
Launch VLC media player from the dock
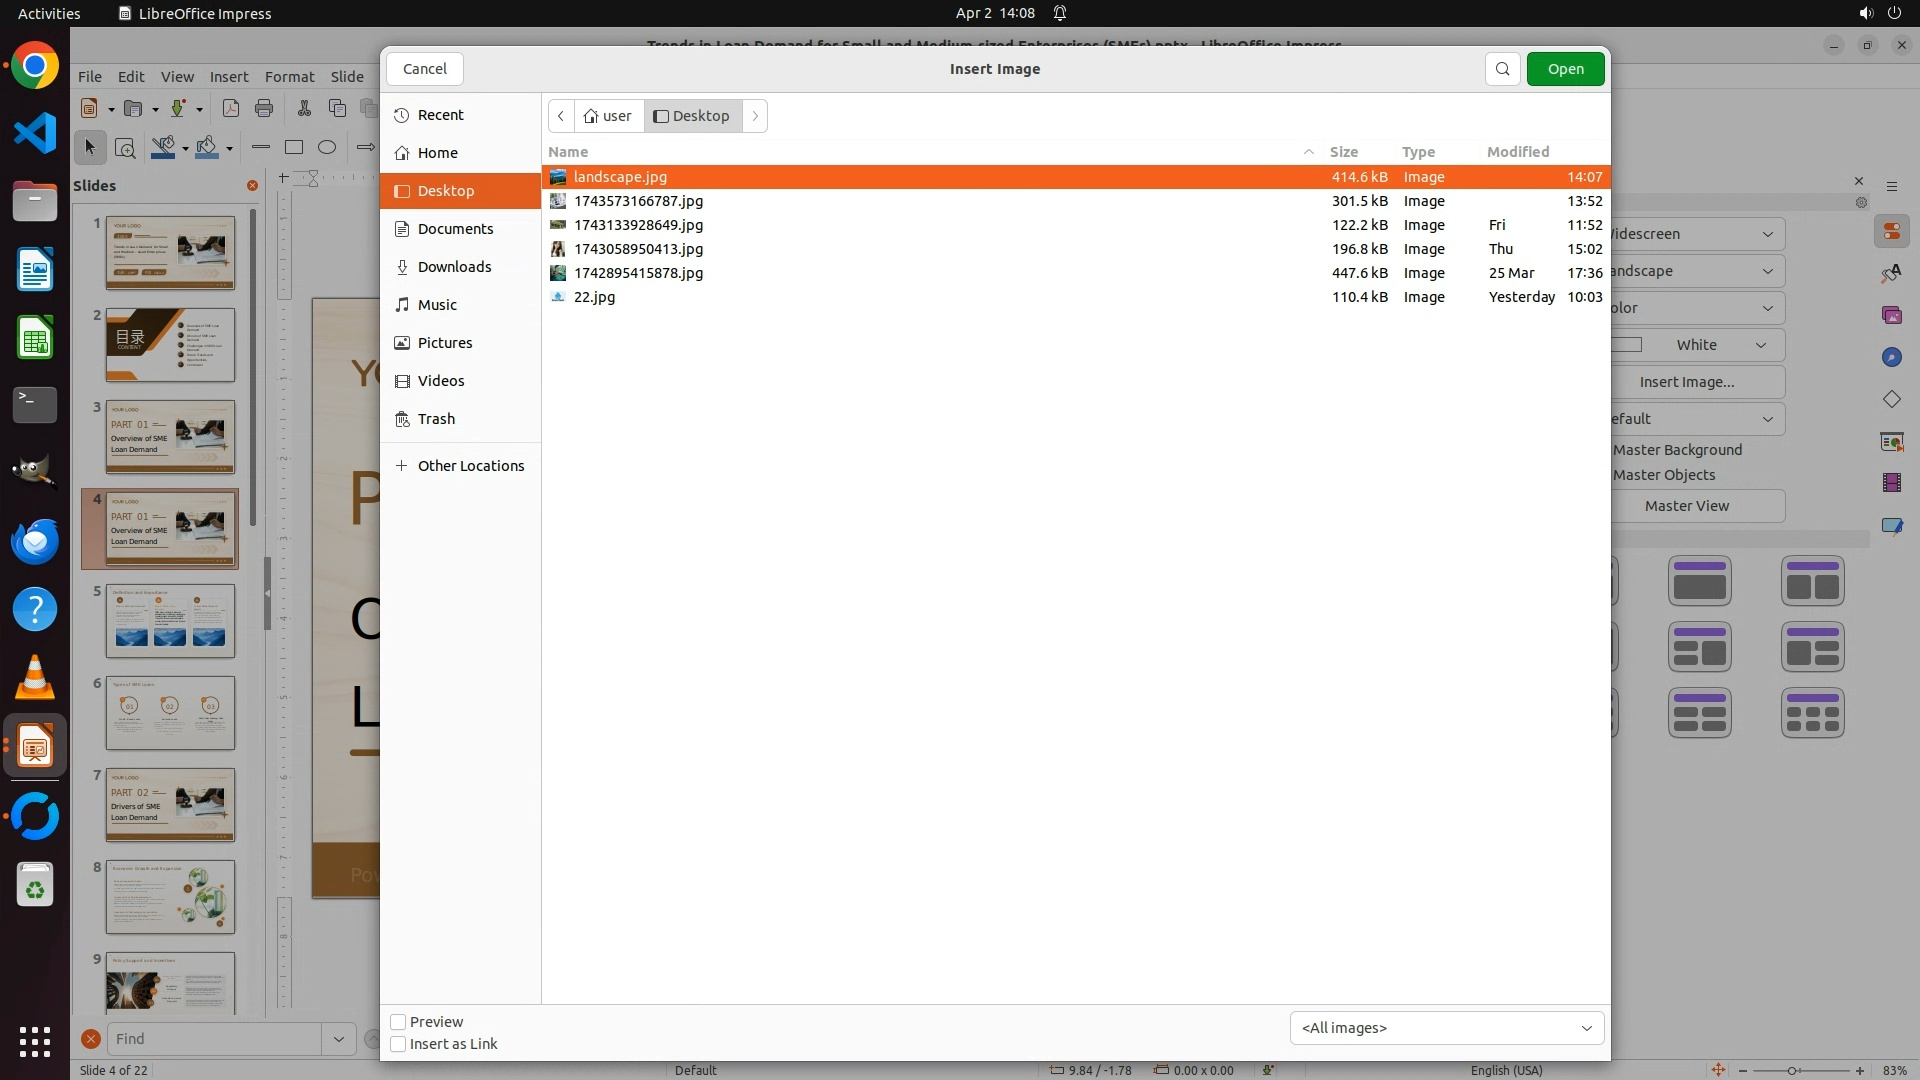pyautogui.click(x=35, y=678)
